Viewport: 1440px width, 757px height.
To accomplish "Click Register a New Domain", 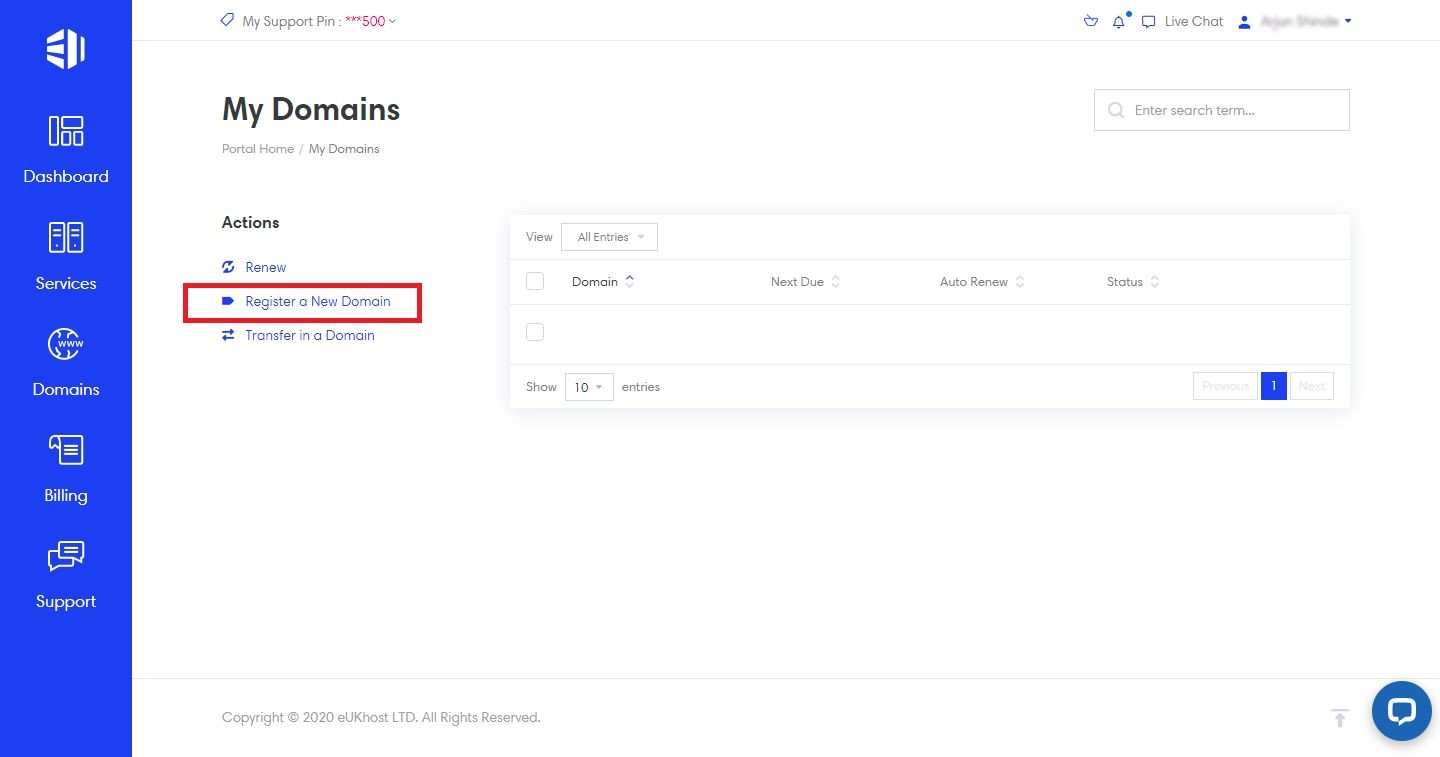I will click(318, 301).
